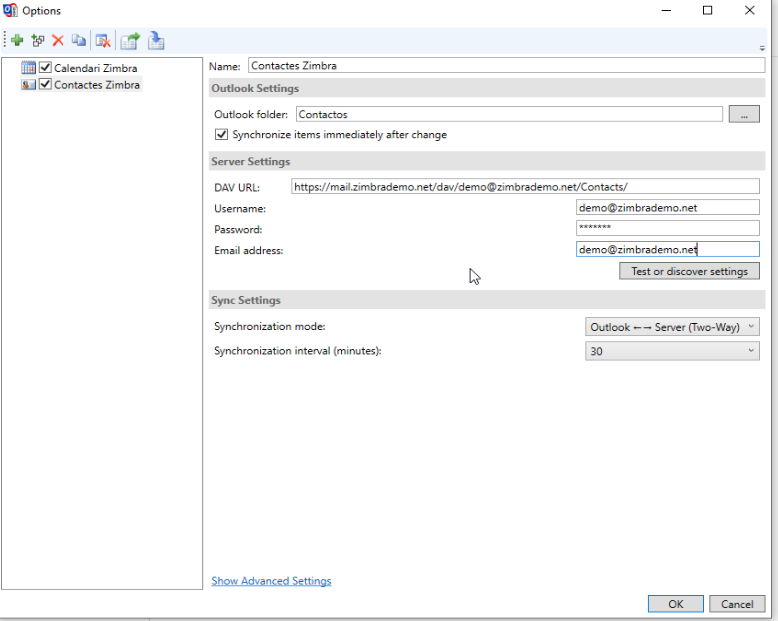
Task: Confirm with the OK button
Action: 675,604
